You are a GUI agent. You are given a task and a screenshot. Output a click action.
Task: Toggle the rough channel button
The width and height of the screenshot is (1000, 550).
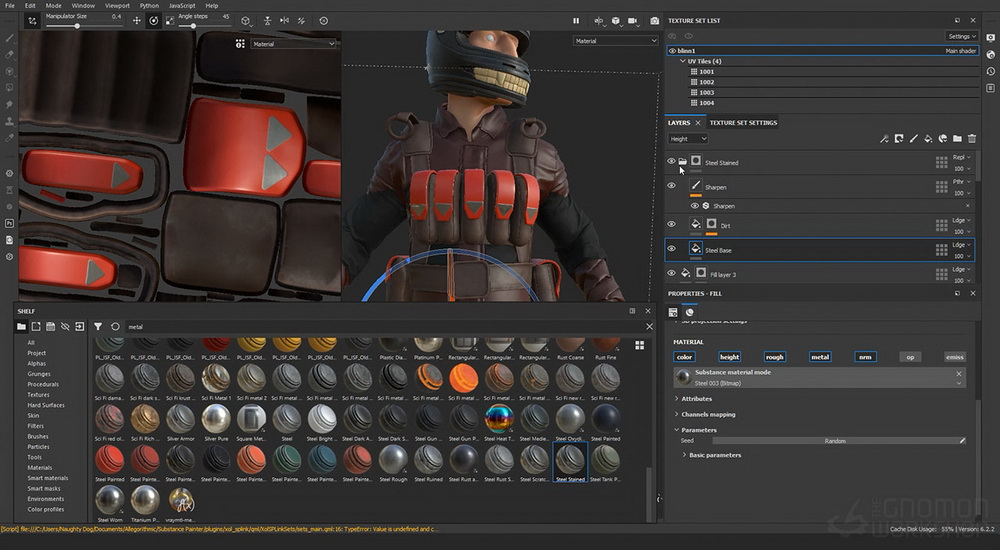(x=774, y=357)
